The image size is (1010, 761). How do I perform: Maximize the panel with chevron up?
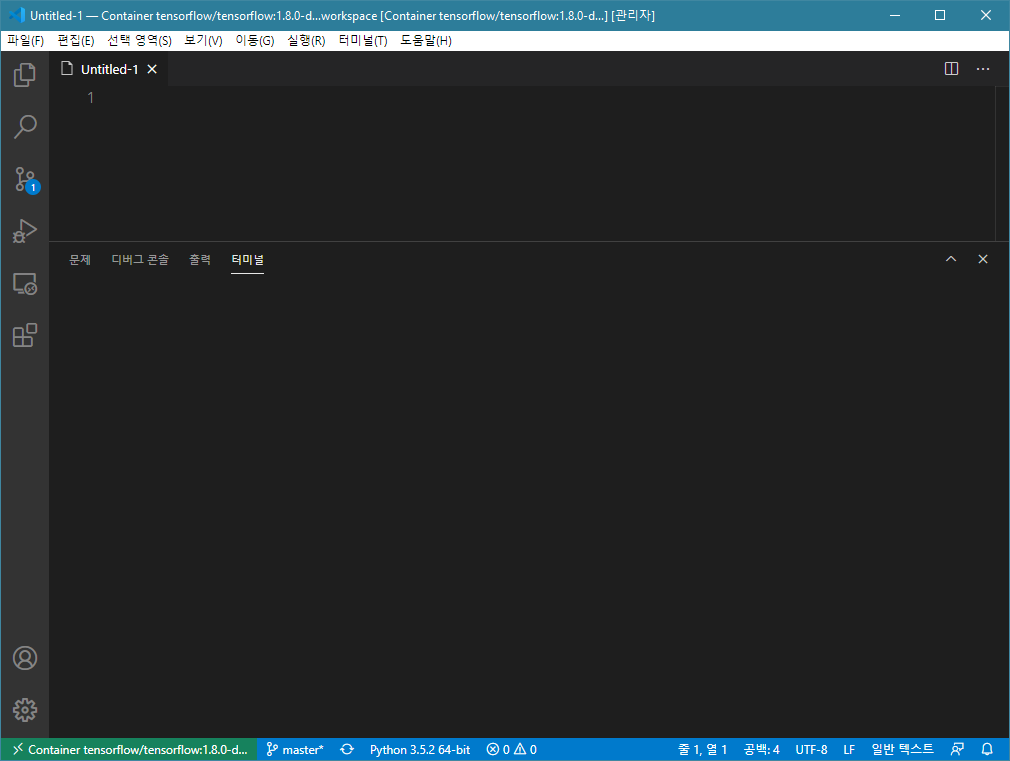point(951,259)
